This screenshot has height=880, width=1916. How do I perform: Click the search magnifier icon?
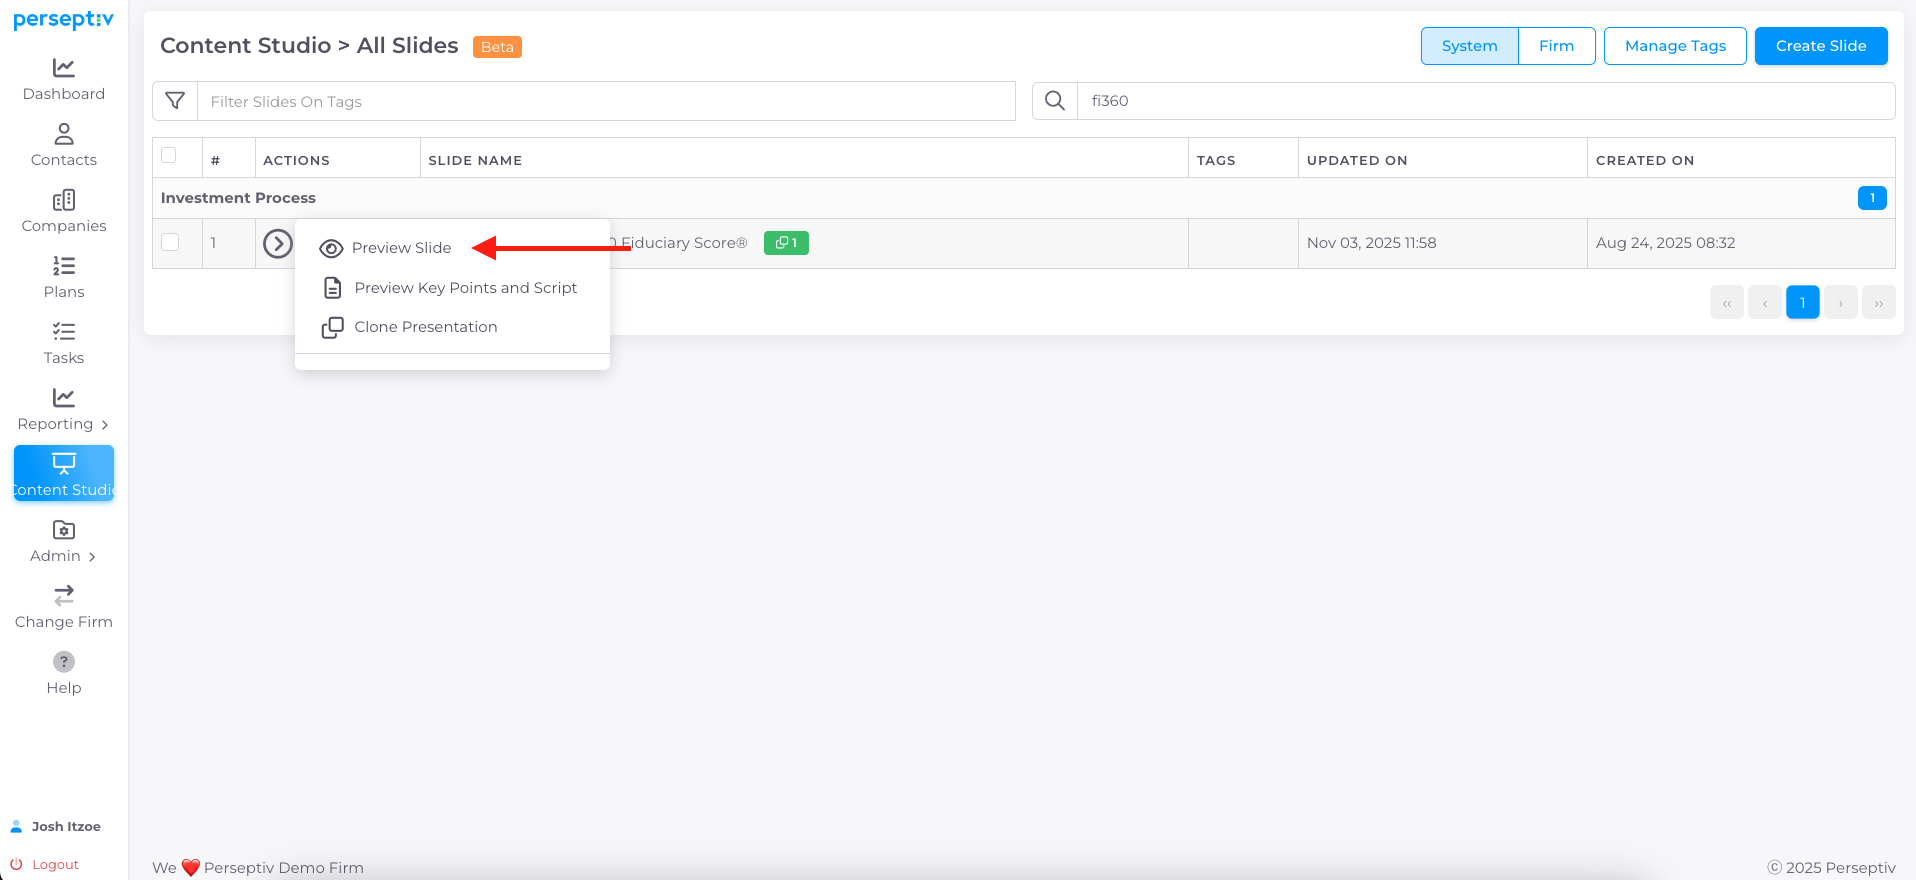(1054, 101)
